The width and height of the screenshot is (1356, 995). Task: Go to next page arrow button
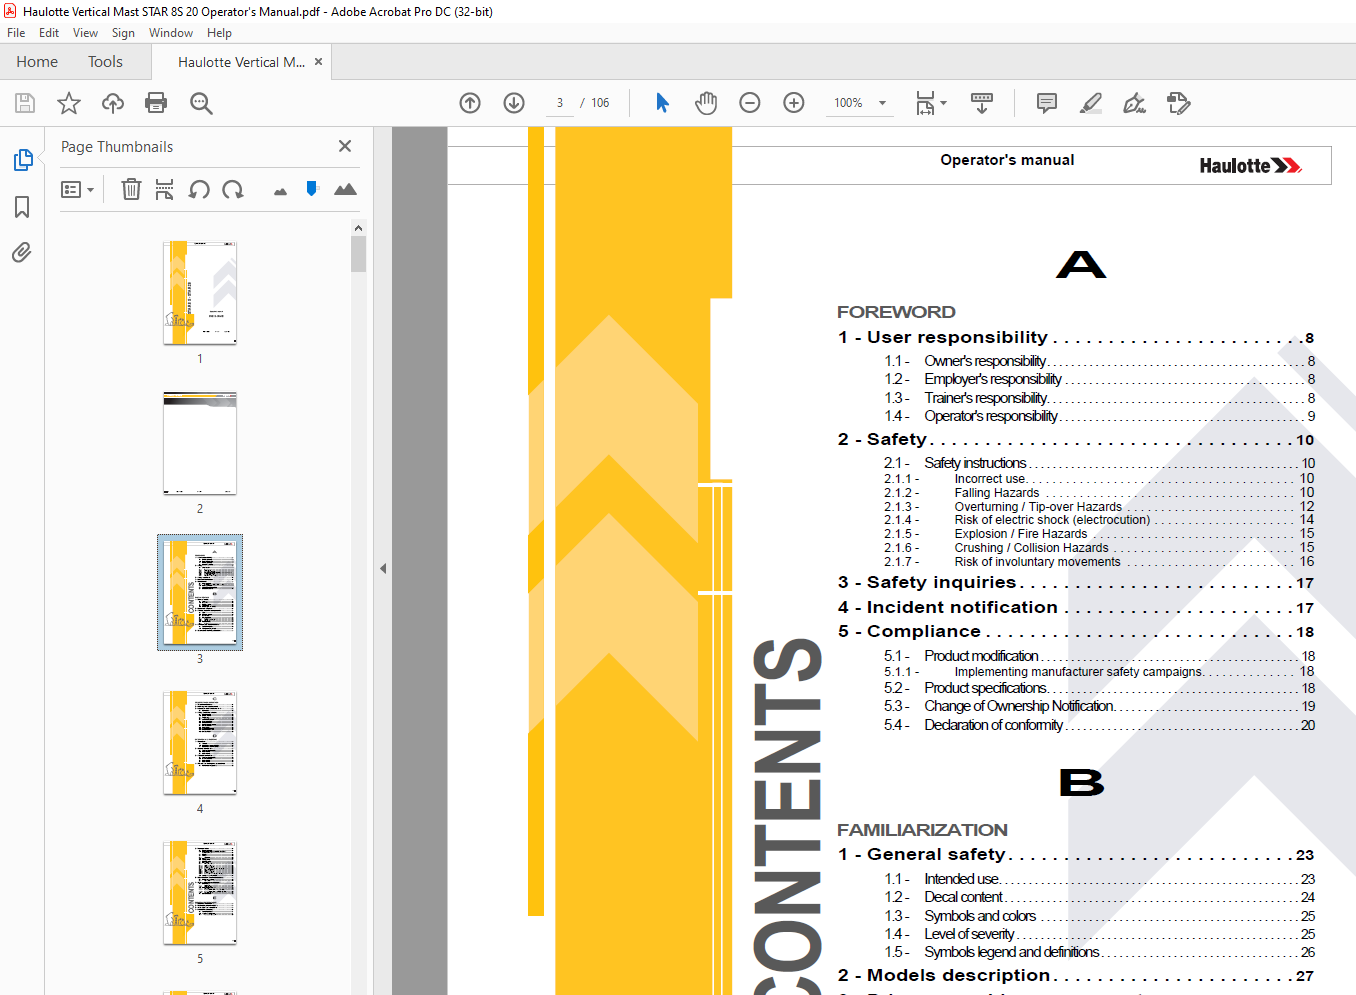(x=514, y=103)
